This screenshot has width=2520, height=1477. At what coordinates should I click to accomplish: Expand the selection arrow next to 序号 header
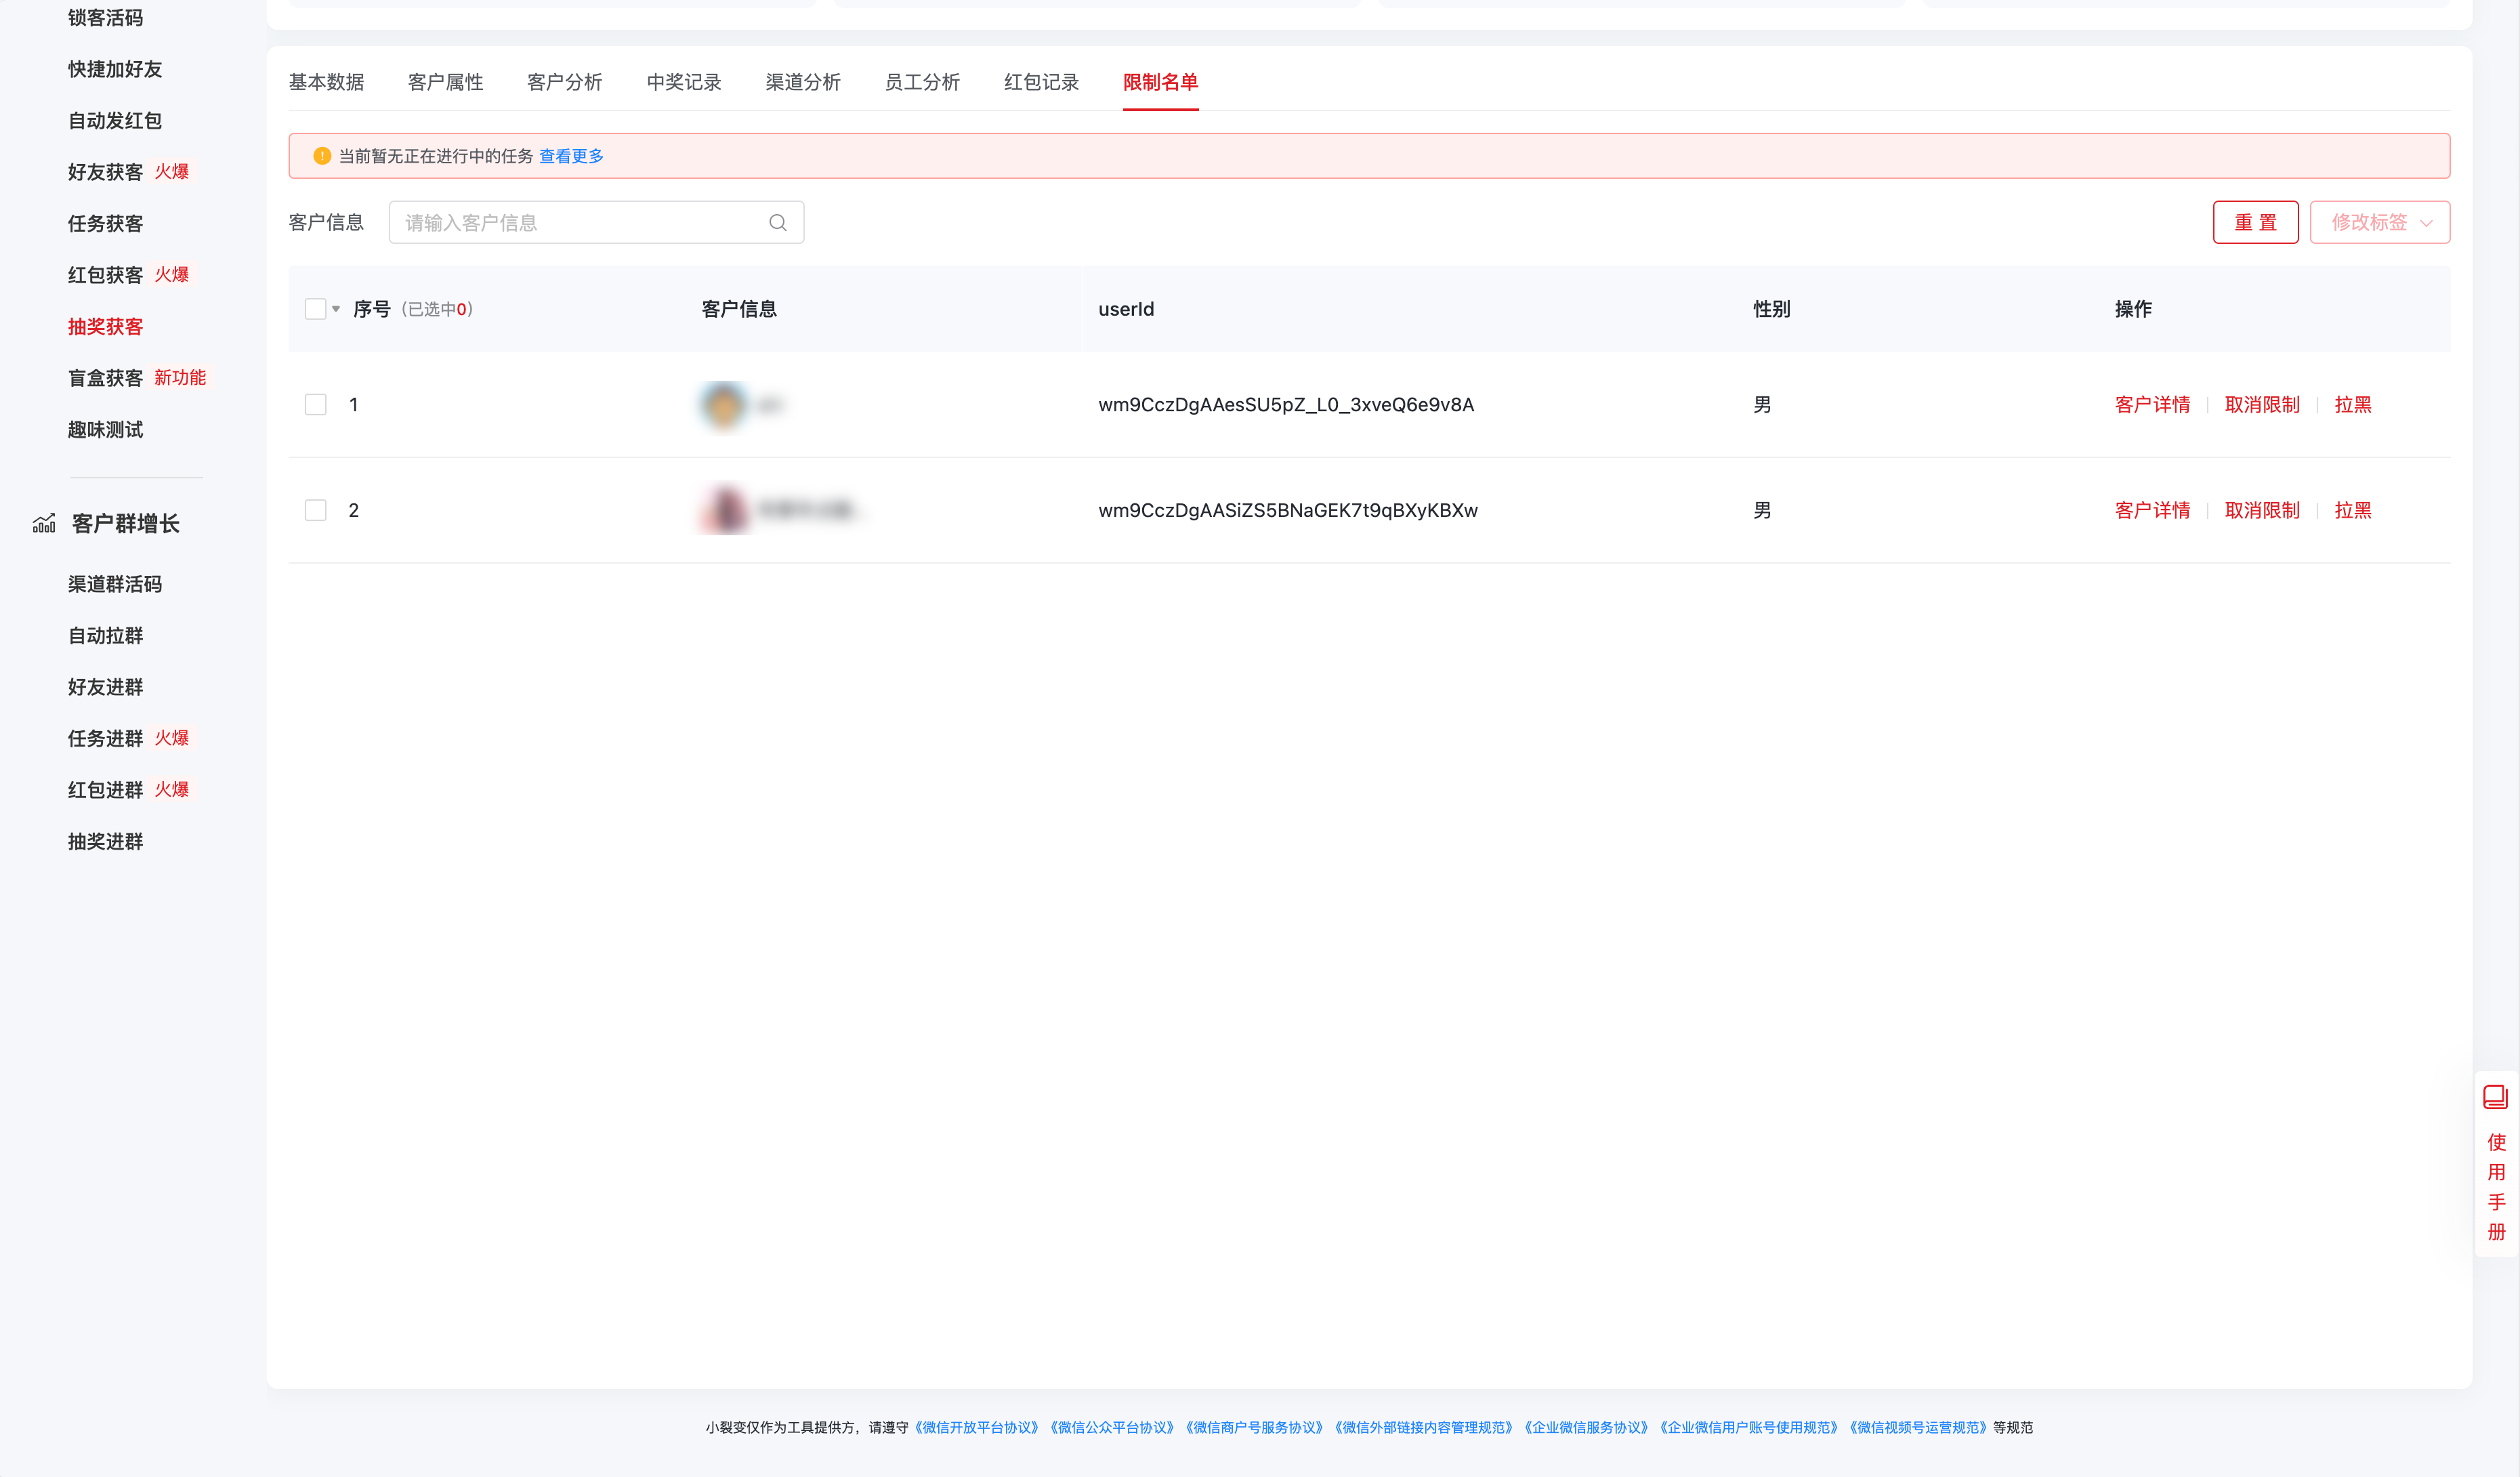[x=337, y=310]
